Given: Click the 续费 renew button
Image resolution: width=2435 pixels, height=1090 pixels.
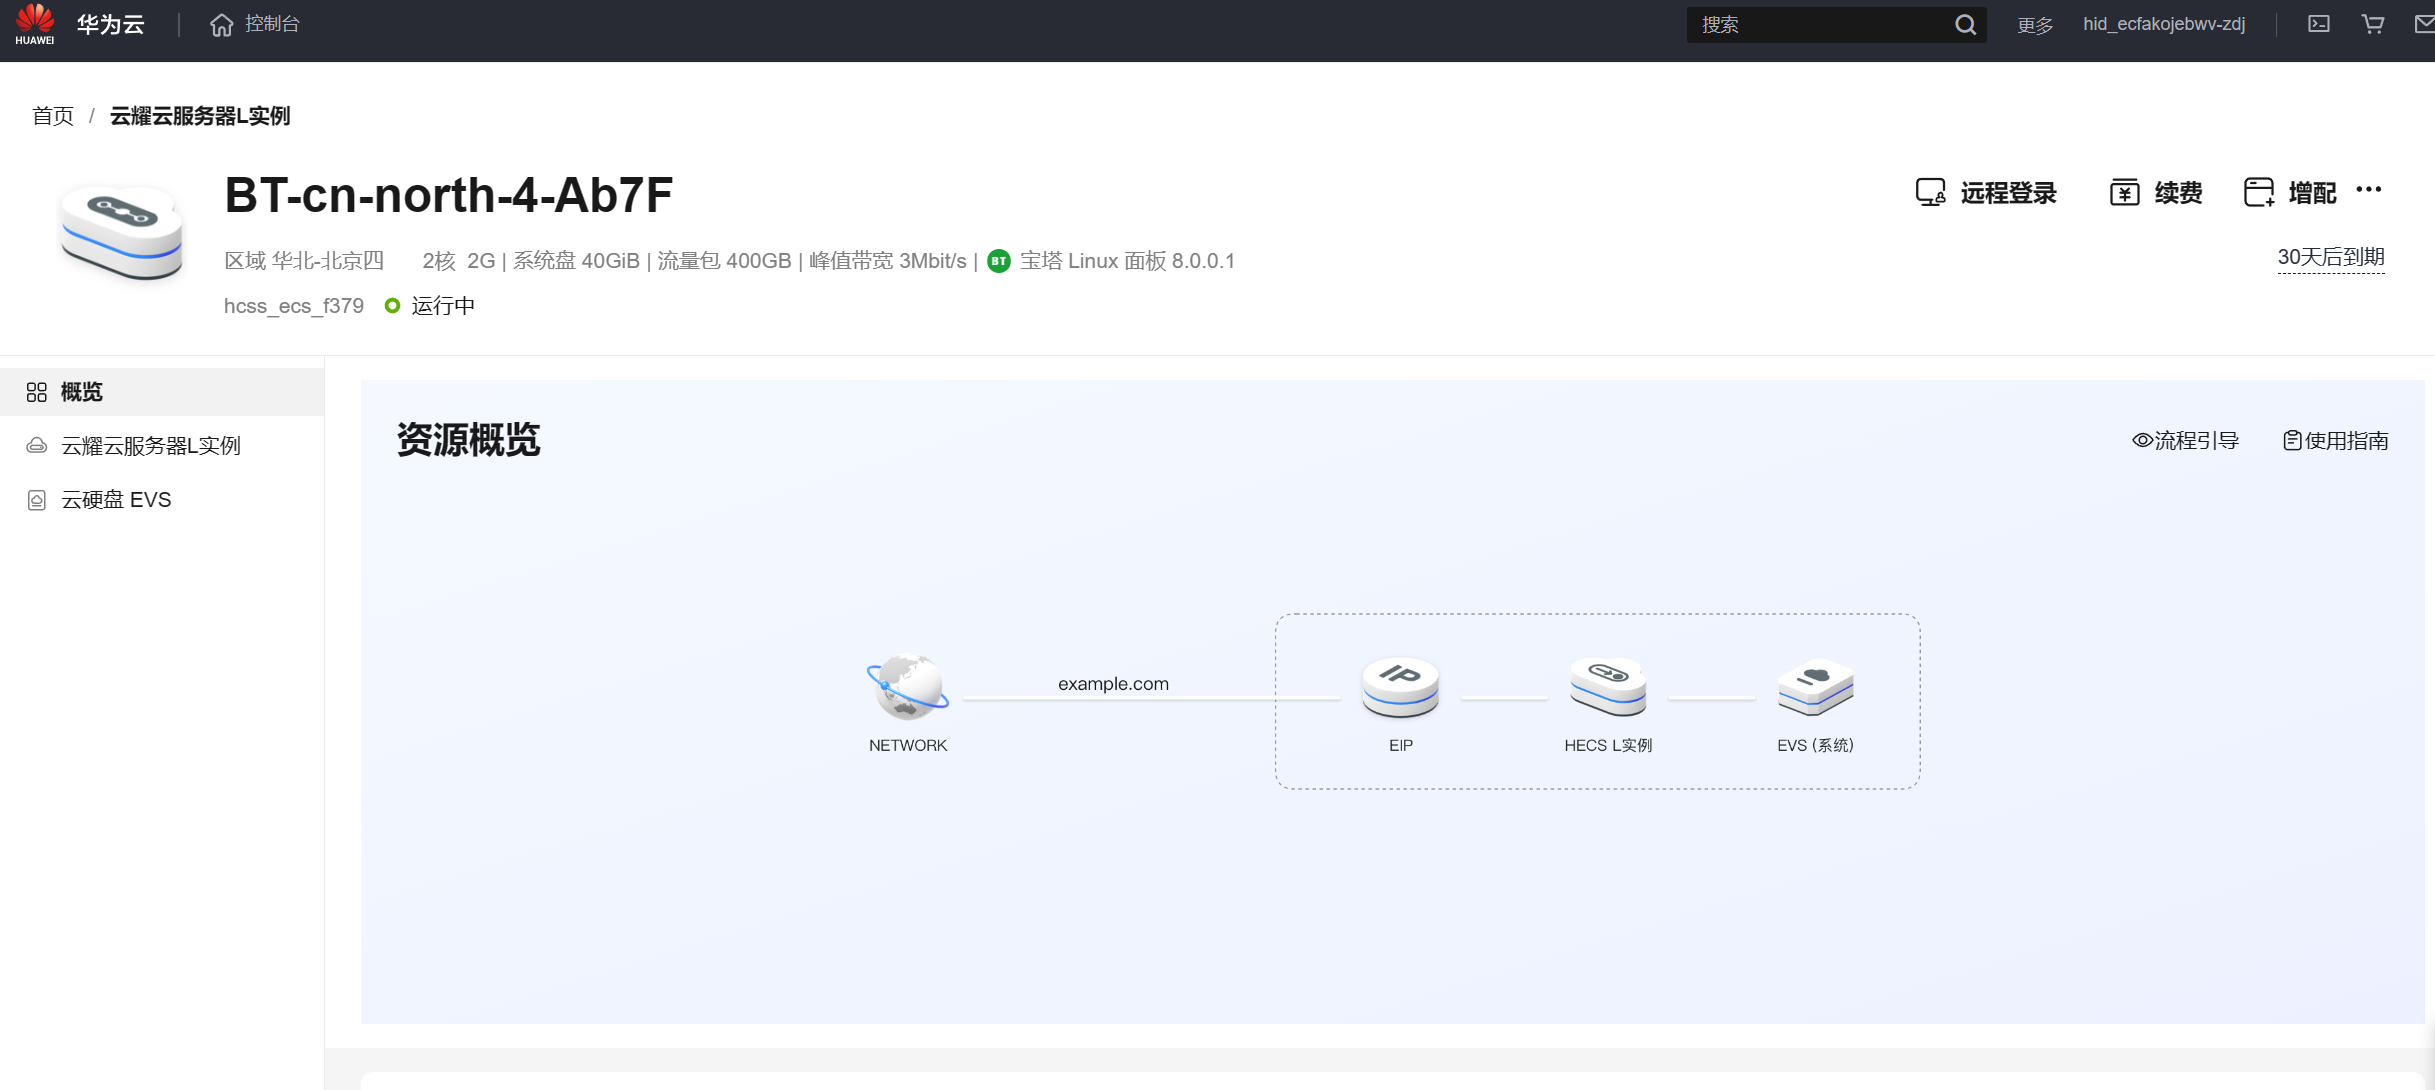Looking at the screenshot, I should pyautogui.click(x=2157, y=193).
